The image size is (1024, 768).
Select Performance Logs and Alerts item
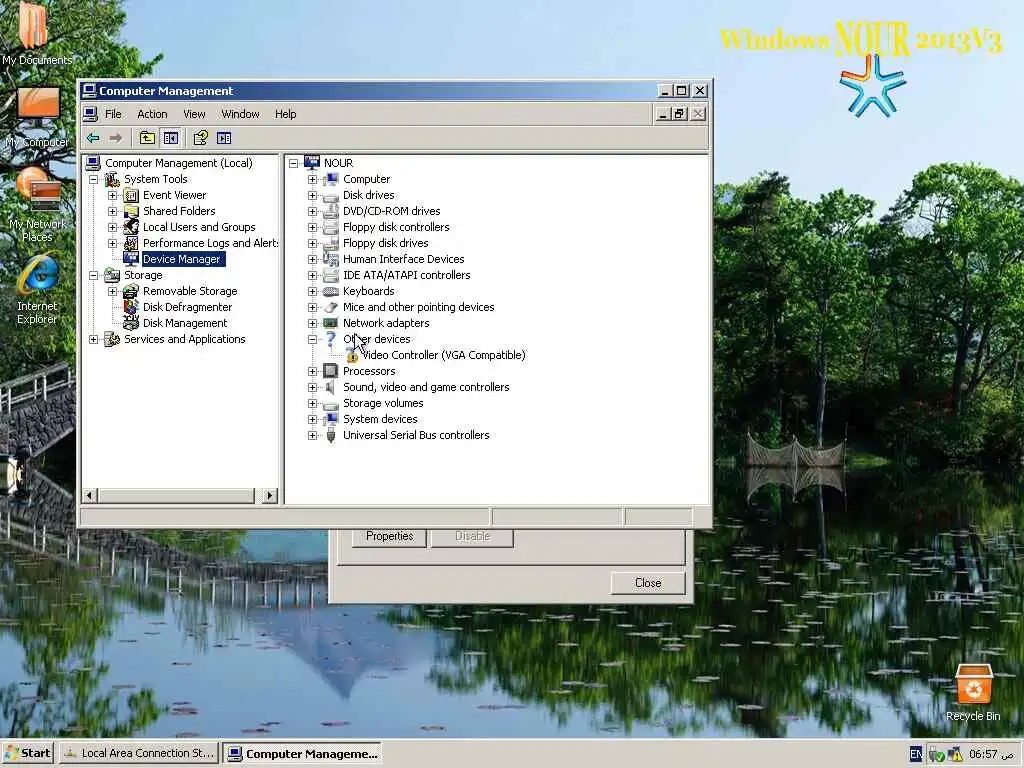point(210,243)
